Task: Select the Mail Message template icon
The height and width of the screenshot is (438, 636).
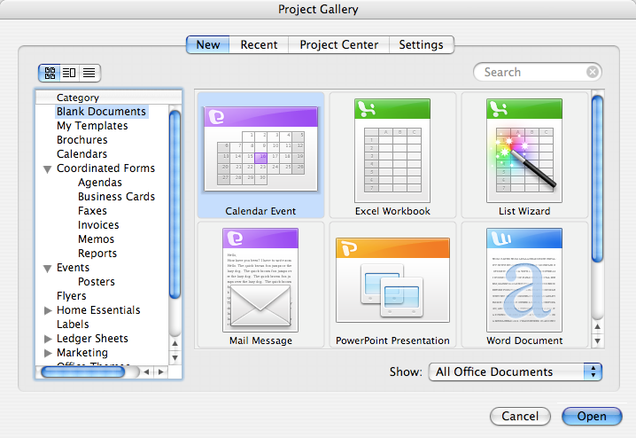Action: click(x=260, y=280)
